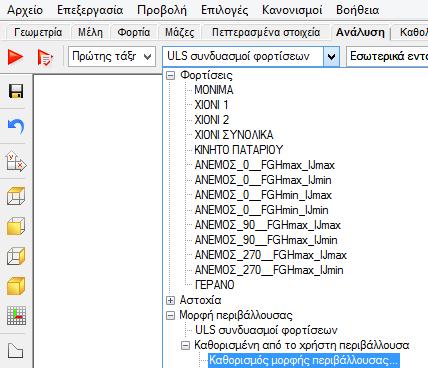Screen dimensions: 428x368
Task: Collapse the Φορτίσεις tree node
Action: 170,76
